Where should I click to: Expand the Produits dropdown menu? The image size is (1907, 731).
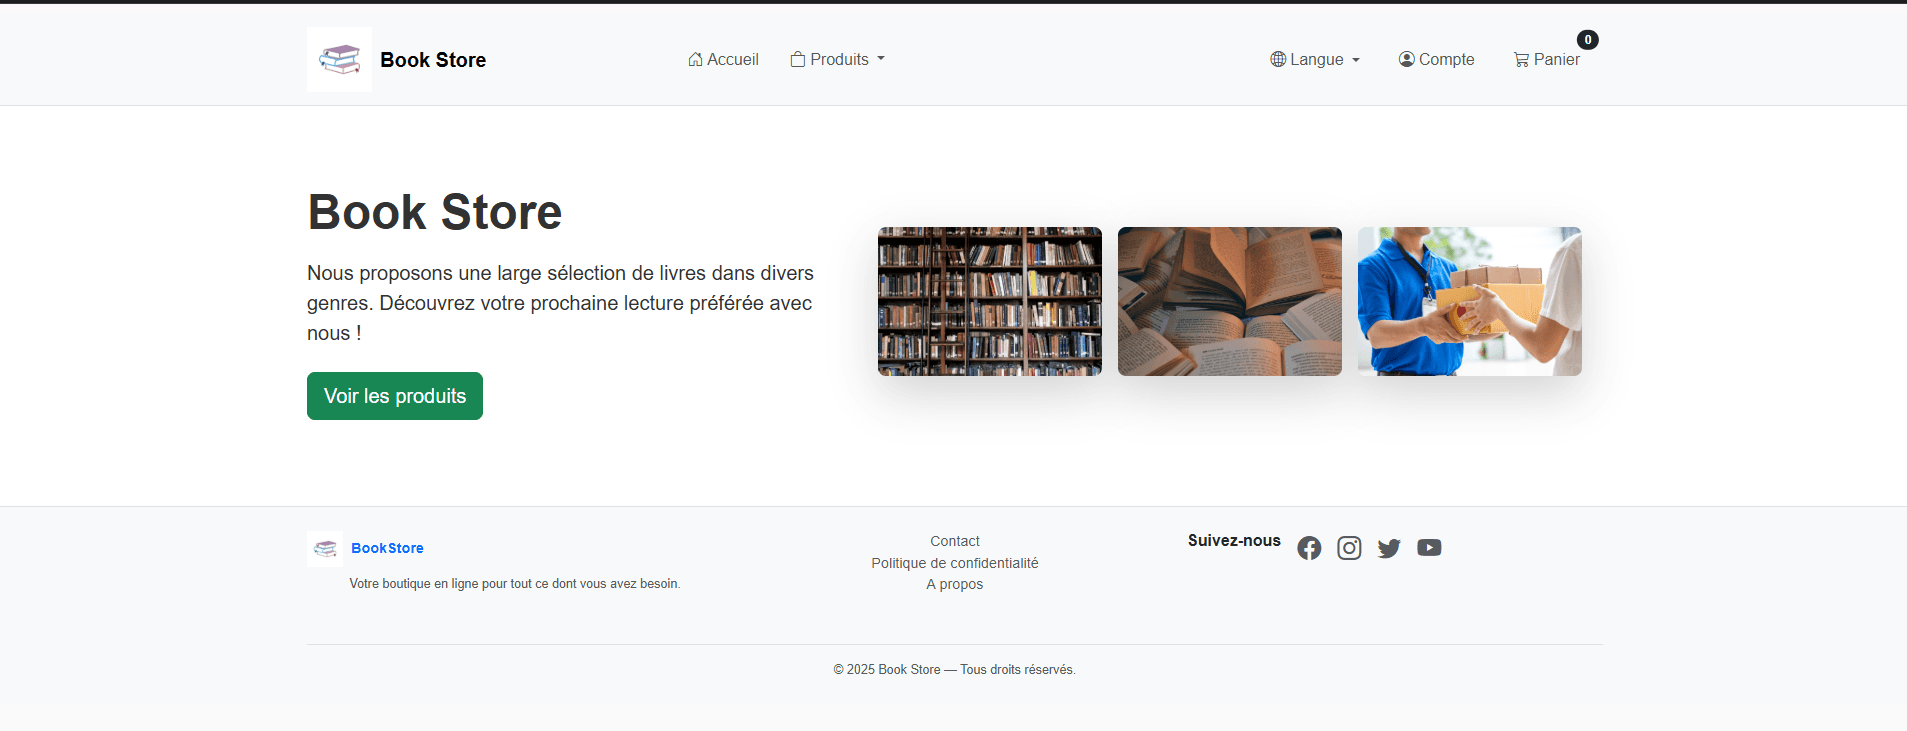coord(838,60)
